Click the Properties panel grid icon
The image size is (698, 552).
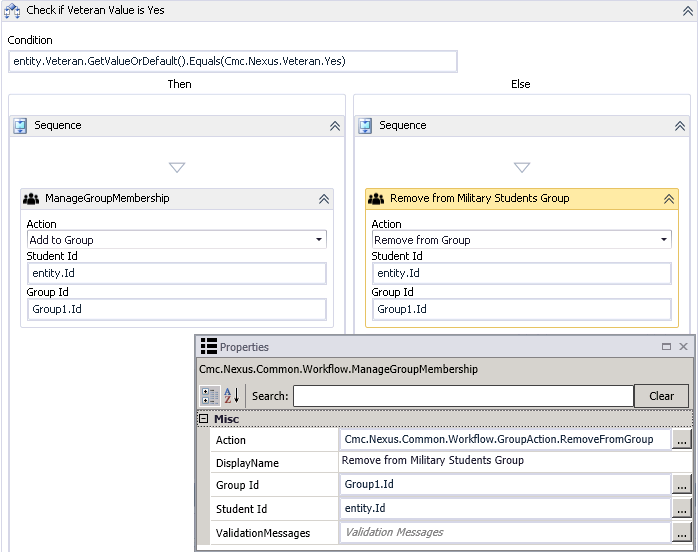click(209, 346)
